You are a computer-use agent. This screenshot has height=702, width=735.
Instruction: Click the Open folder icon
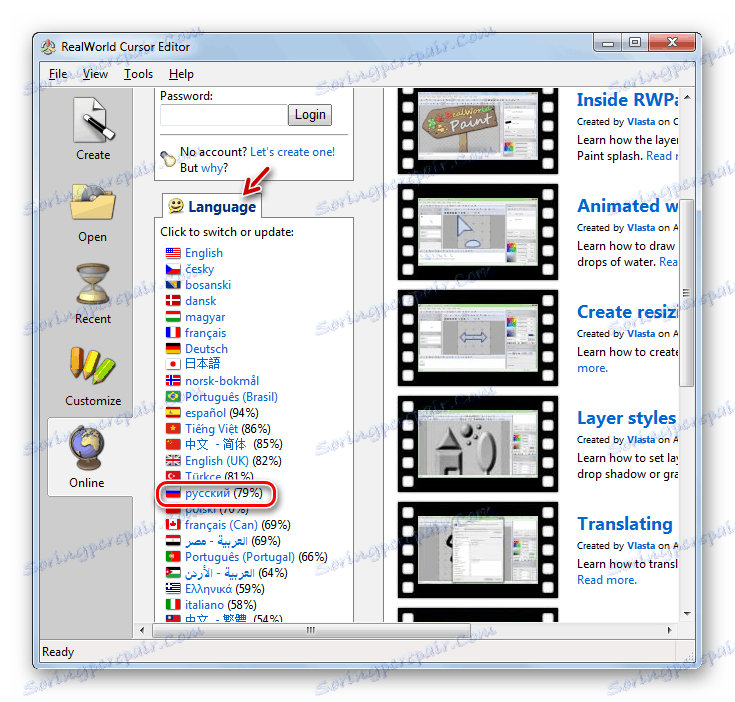(93, 202)
